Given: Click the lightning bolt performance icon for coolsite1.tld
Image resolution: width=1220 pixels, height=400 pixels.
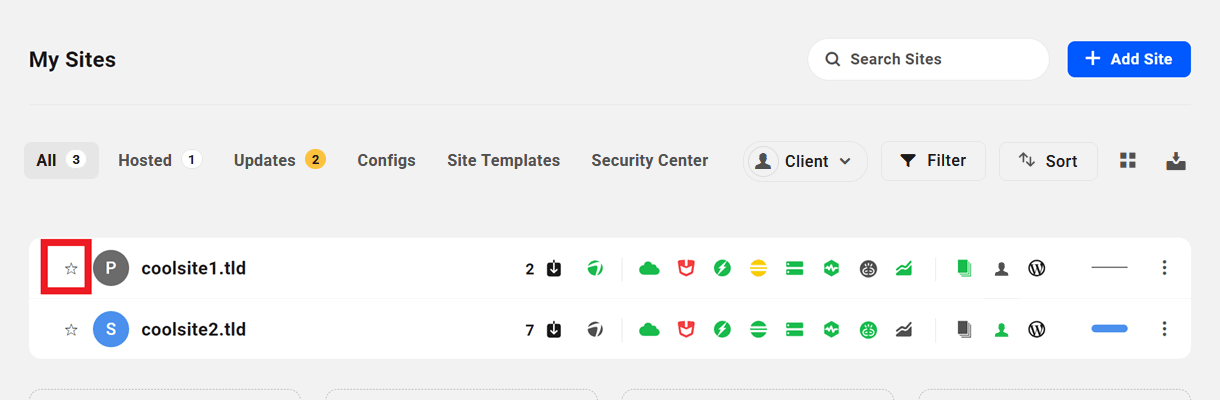Looking at the screenshot, I should tap(722, 268).
